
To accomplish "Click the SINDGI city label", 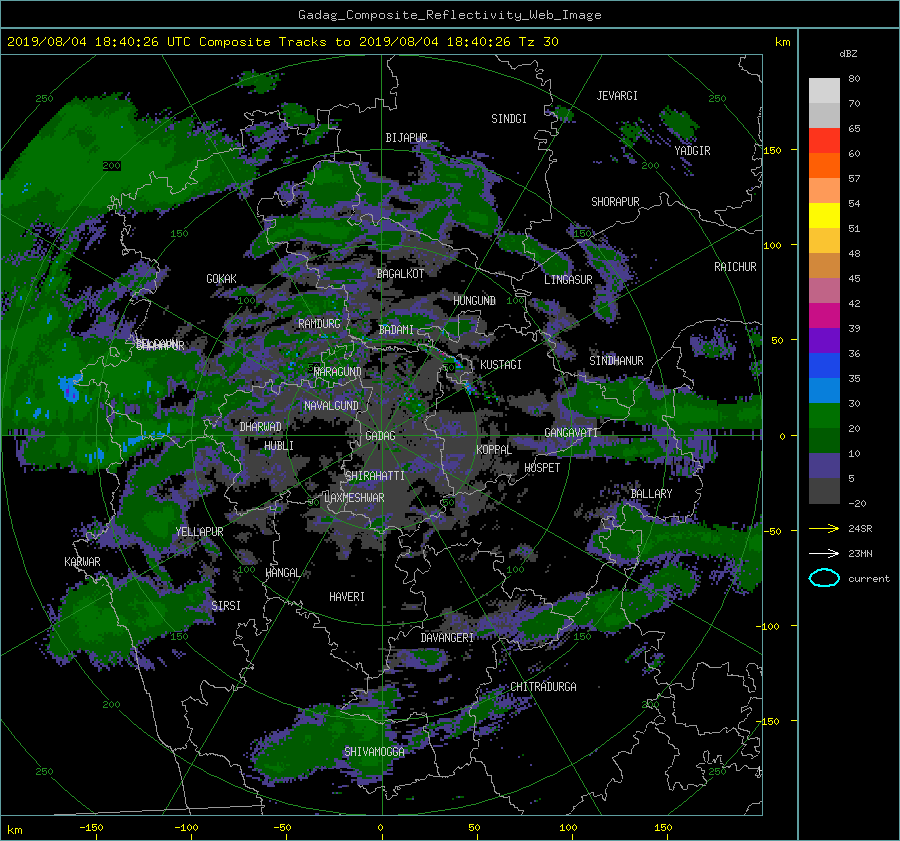I will pyautogui.click(x=509, y=119).
